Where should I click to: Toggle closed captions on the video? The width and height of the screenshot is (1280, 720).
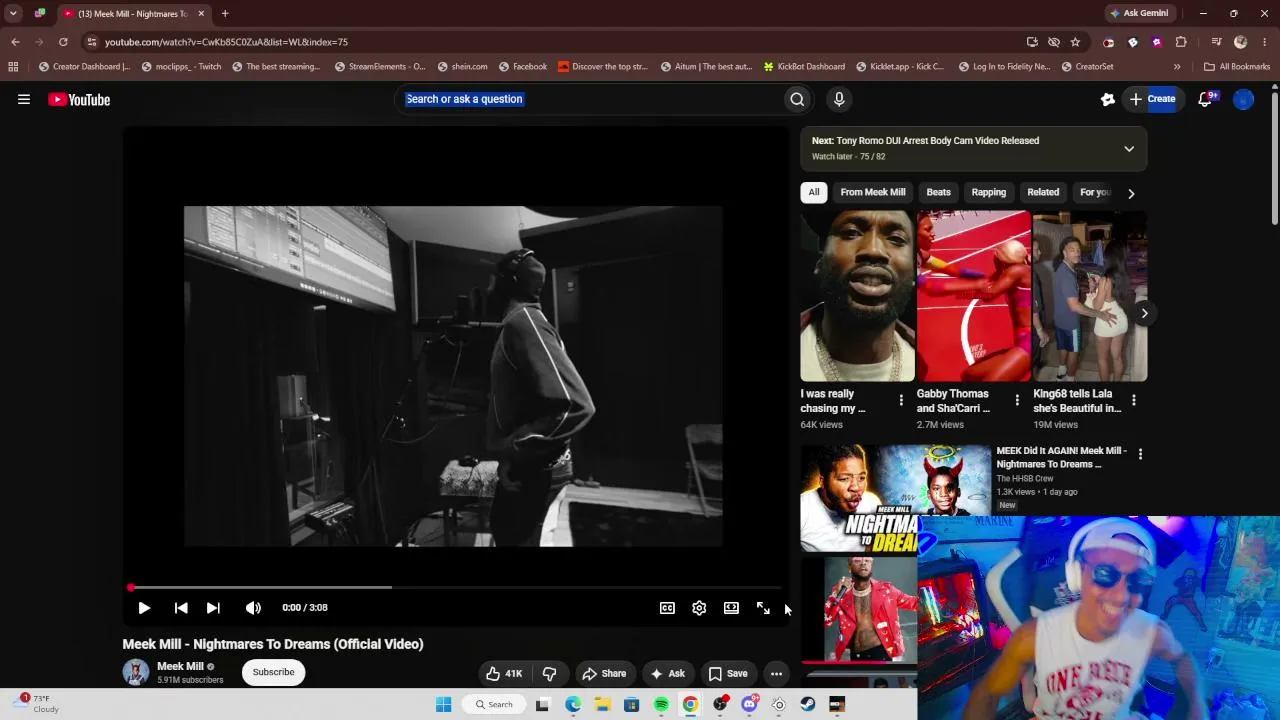(667, 608)
